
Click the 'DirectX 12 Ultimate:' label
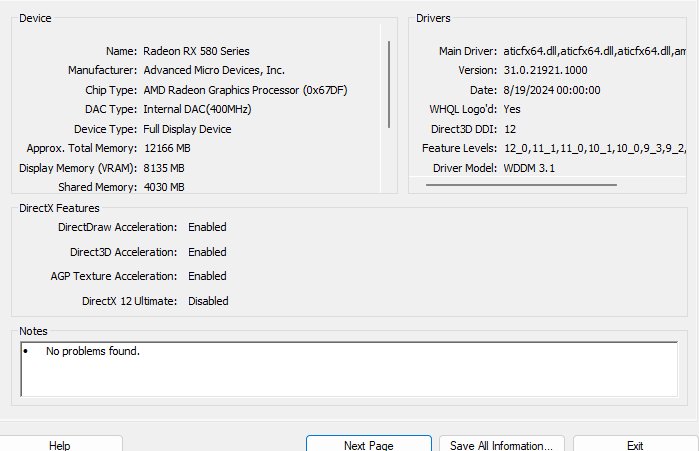129,301
